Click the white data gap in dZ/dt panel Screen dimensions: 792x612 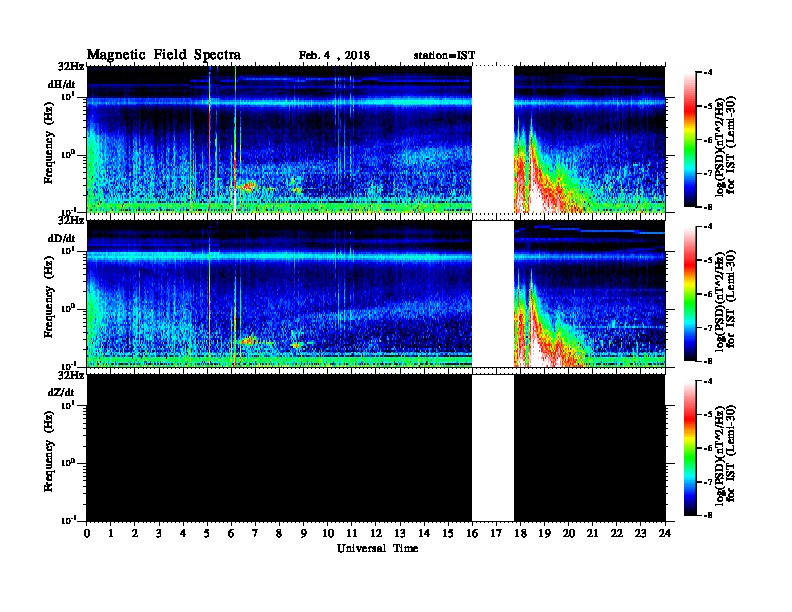tap(493, 448)
